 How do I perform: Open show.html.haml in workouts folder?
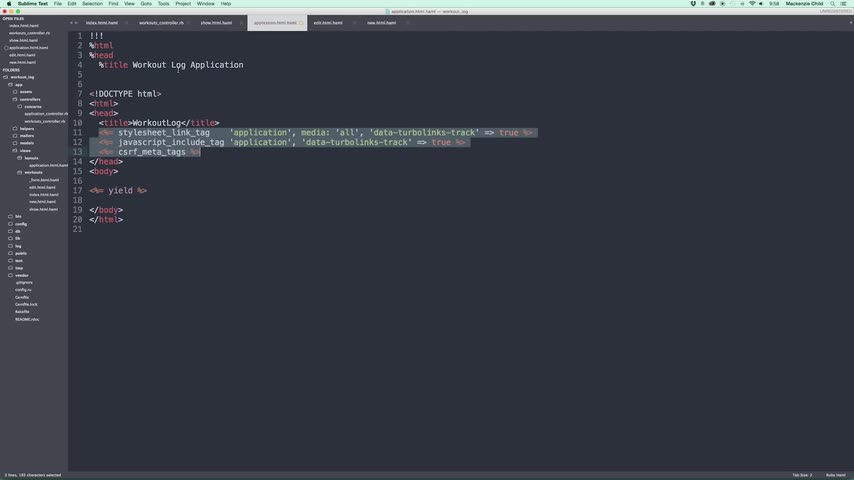pos(44,209)
